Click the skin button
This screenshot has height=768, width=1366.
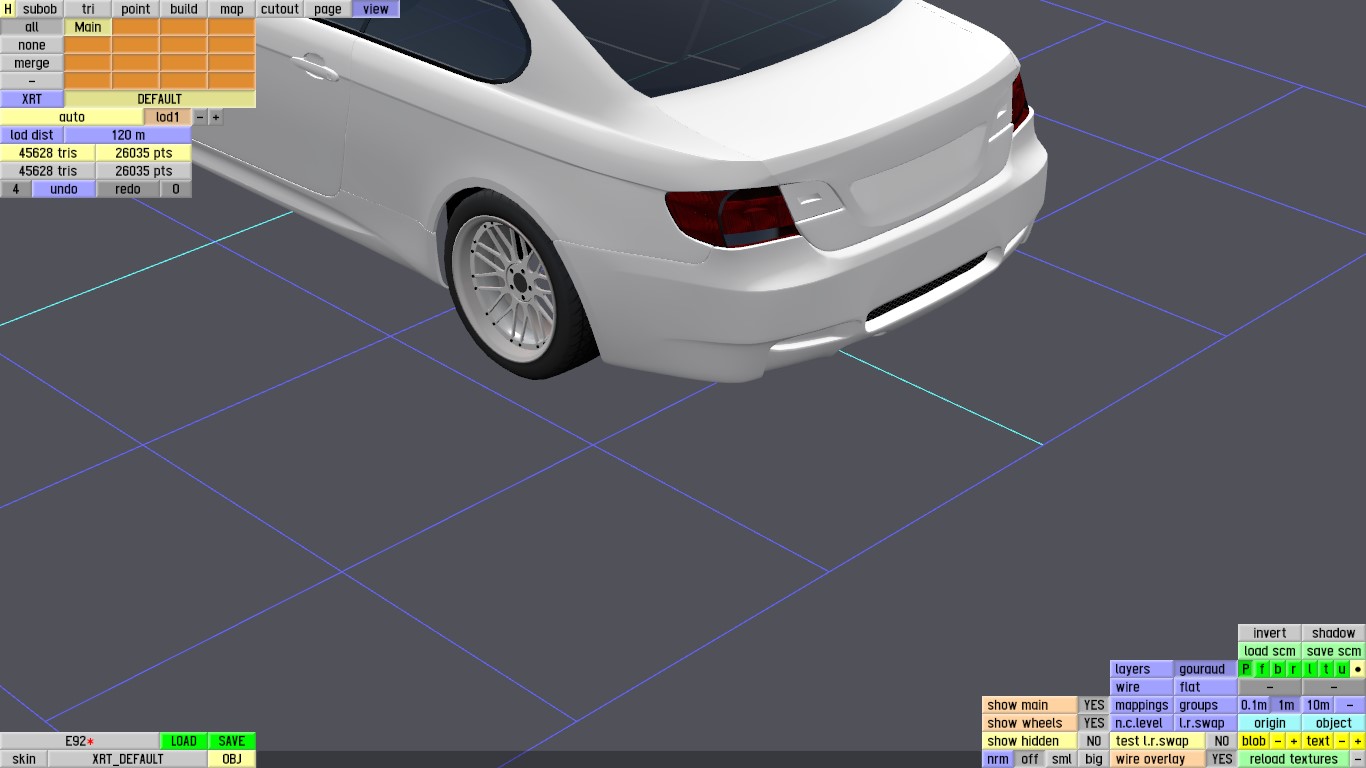(x=24, y=759)
